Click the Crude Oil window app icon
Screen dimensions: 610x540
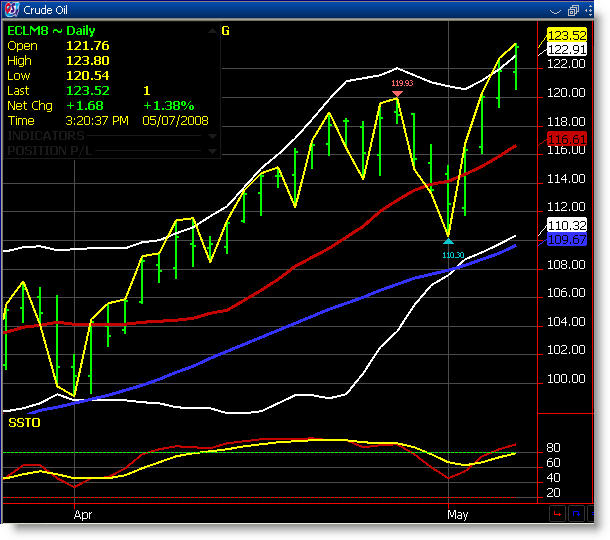click(12, 9)
